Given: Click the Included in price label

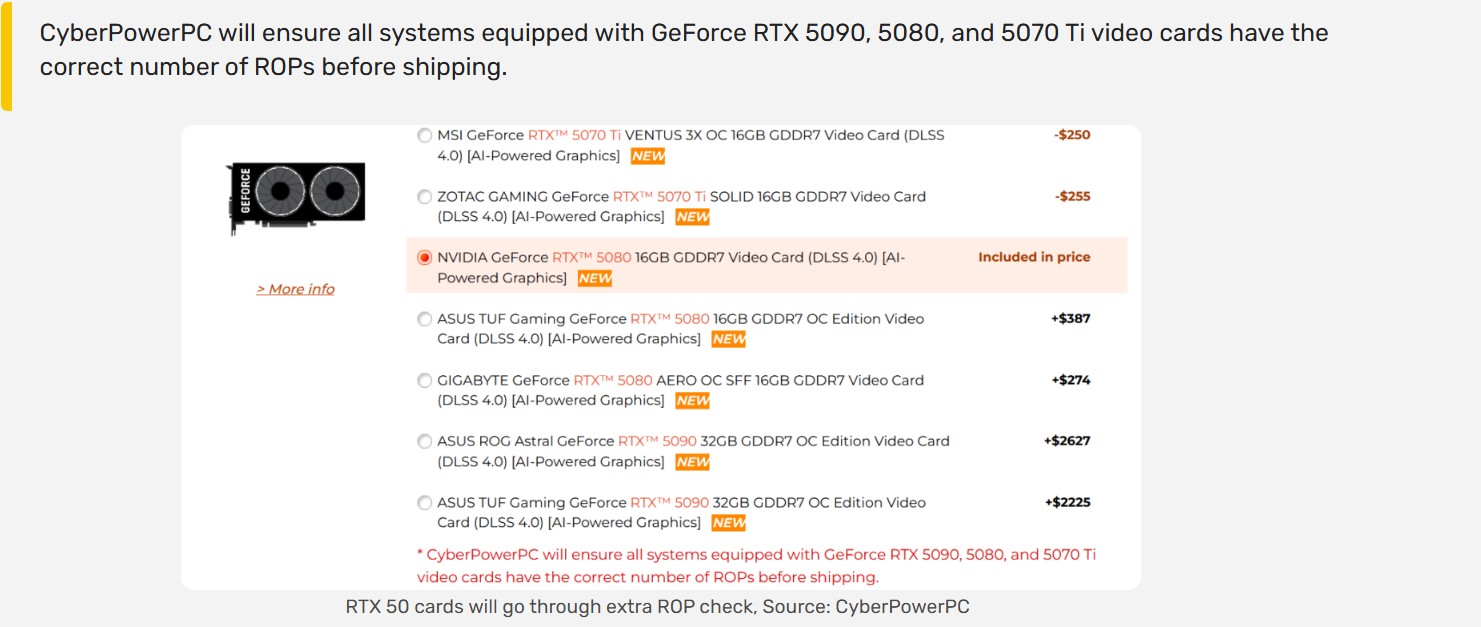Looking at the screenshot, I should [x=1033, y=257].
